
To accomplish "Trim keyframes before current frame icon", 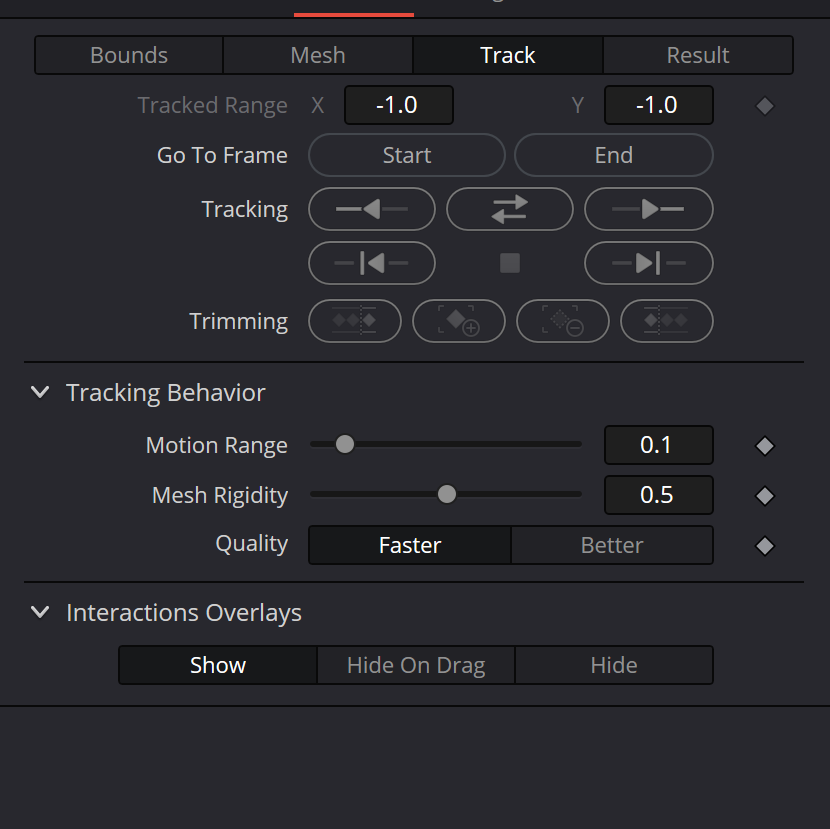I will [x=355, y=321].
